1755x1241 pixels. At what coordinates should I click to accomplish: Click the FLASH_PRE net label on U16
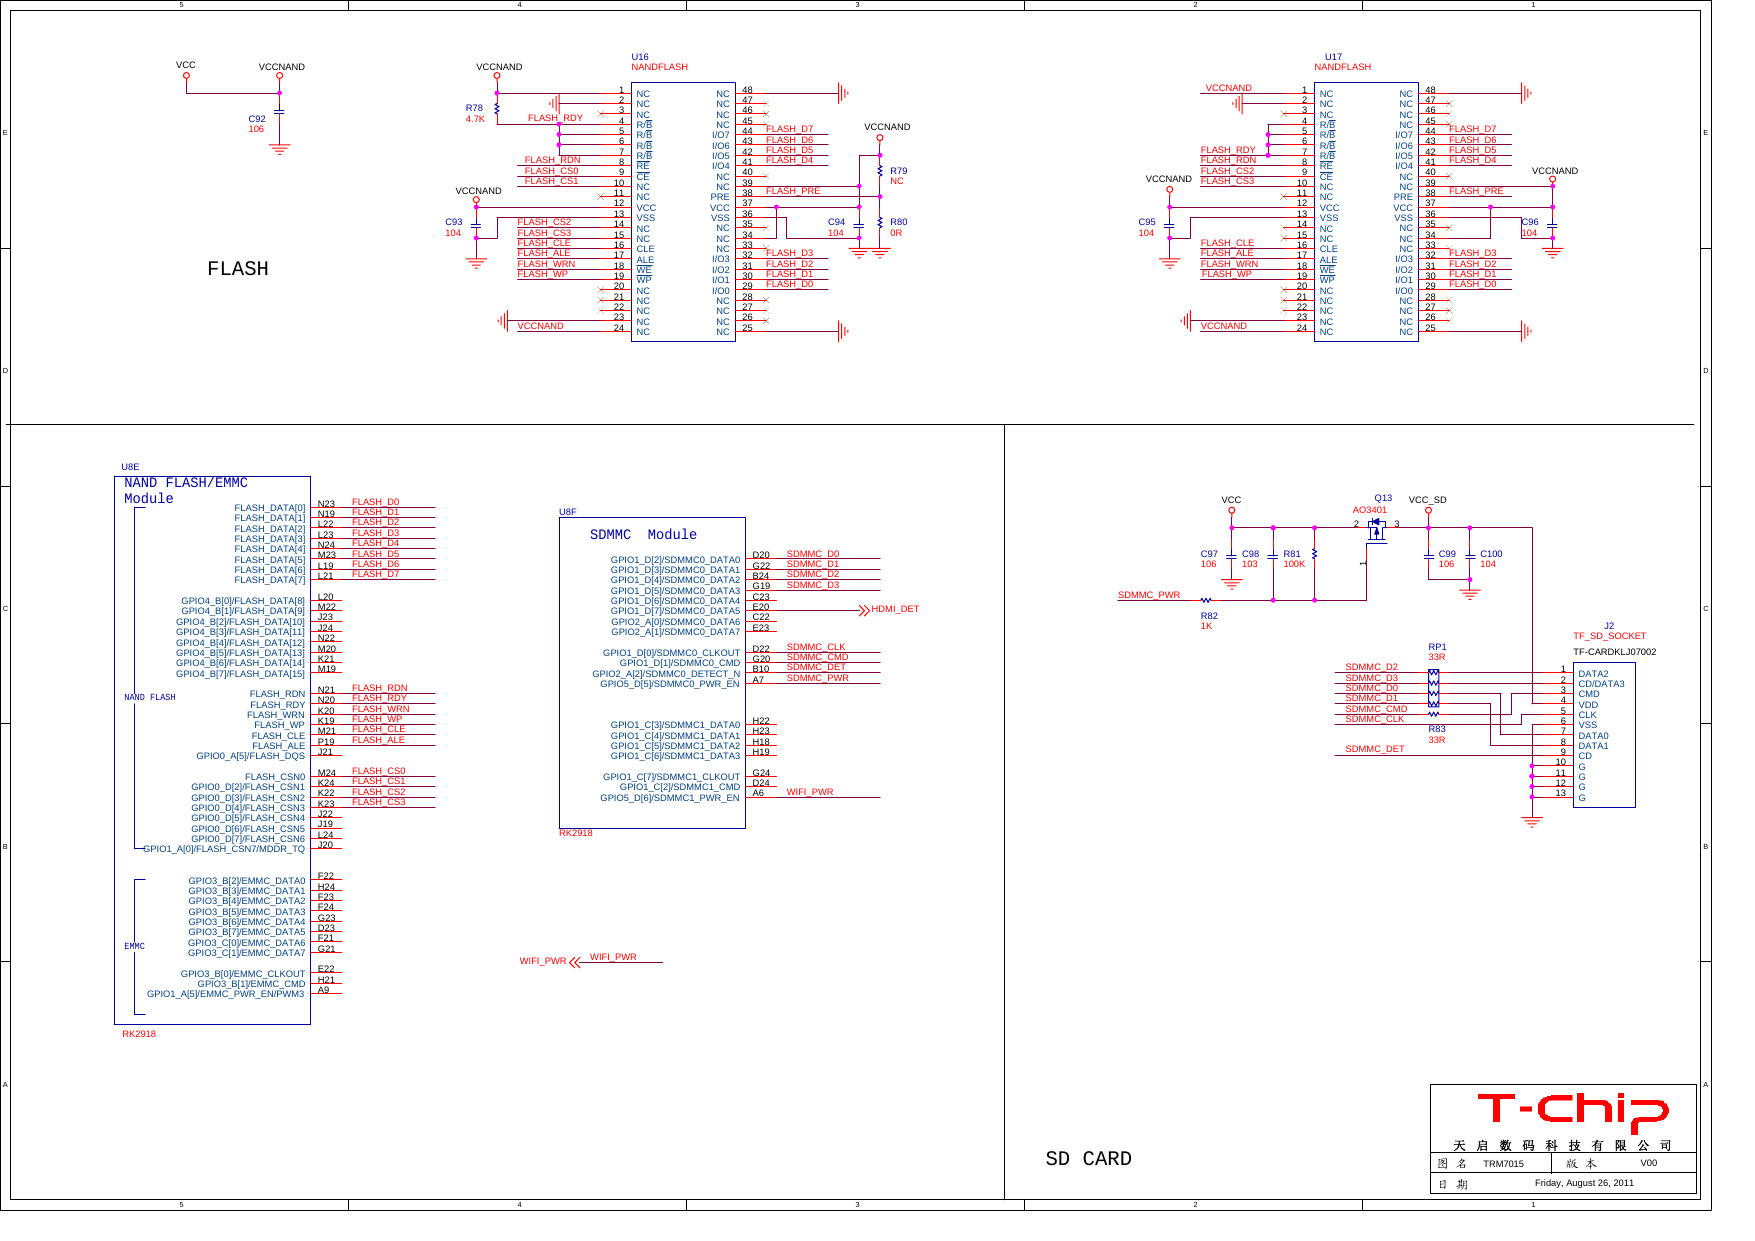point(793,191)
